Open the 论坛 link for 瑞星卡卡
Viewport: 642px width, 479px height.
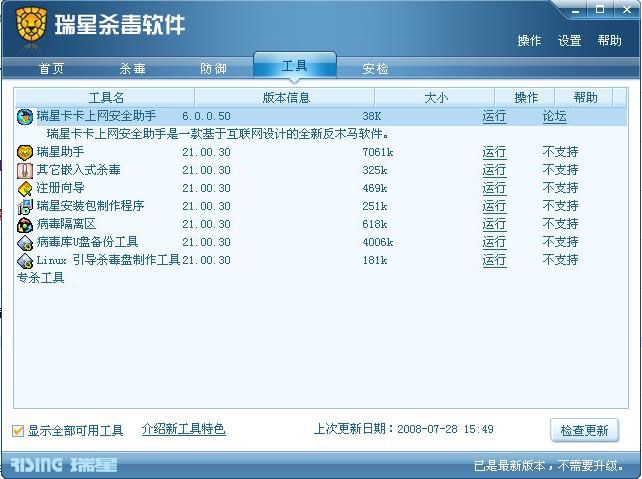coord(554,116)
